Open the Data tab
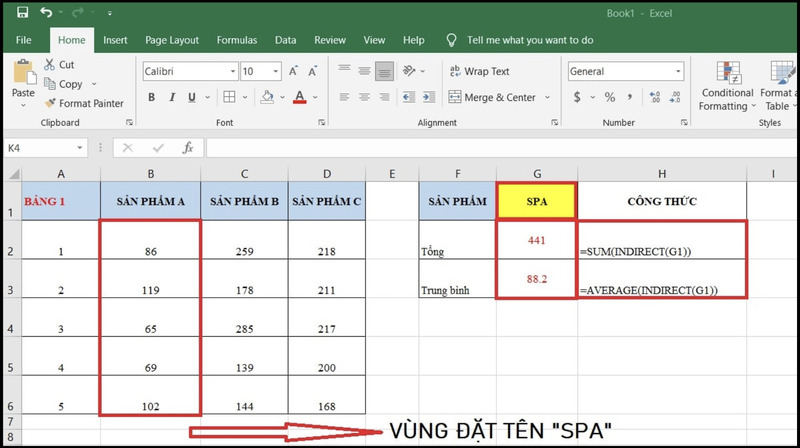Screen dimensions: 800x448 (285, 40)
